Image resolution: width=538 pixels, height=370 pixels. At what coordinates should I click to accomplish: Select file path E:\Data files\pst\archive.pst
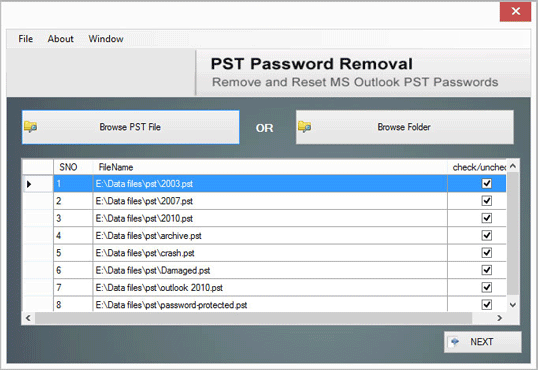click(x=148, y=236)
